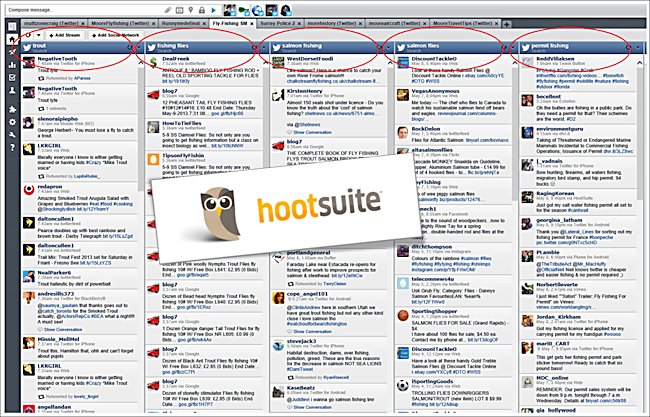
Task: Close the Fly Fishing SM tab
Action: pos(252,24)
